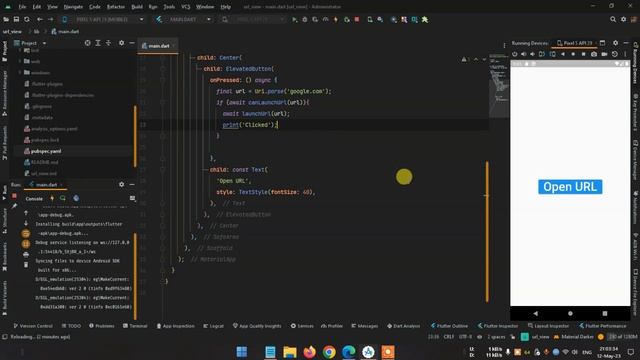640x360 pixels.
Task: Click Run console red stop icon
Action: [14, 196]
